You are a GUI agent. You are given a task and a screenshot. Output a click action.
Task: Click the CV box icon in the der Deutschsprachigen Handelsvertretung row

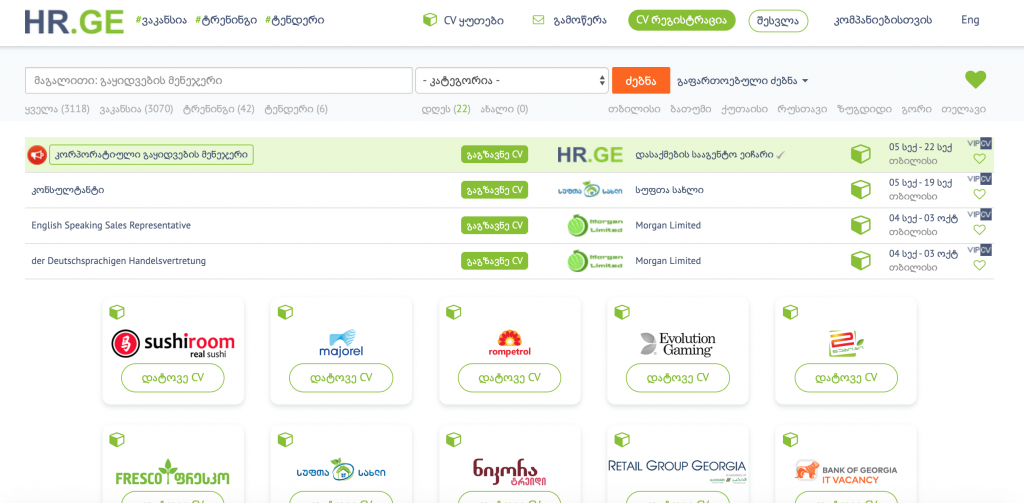click(861, 261)
